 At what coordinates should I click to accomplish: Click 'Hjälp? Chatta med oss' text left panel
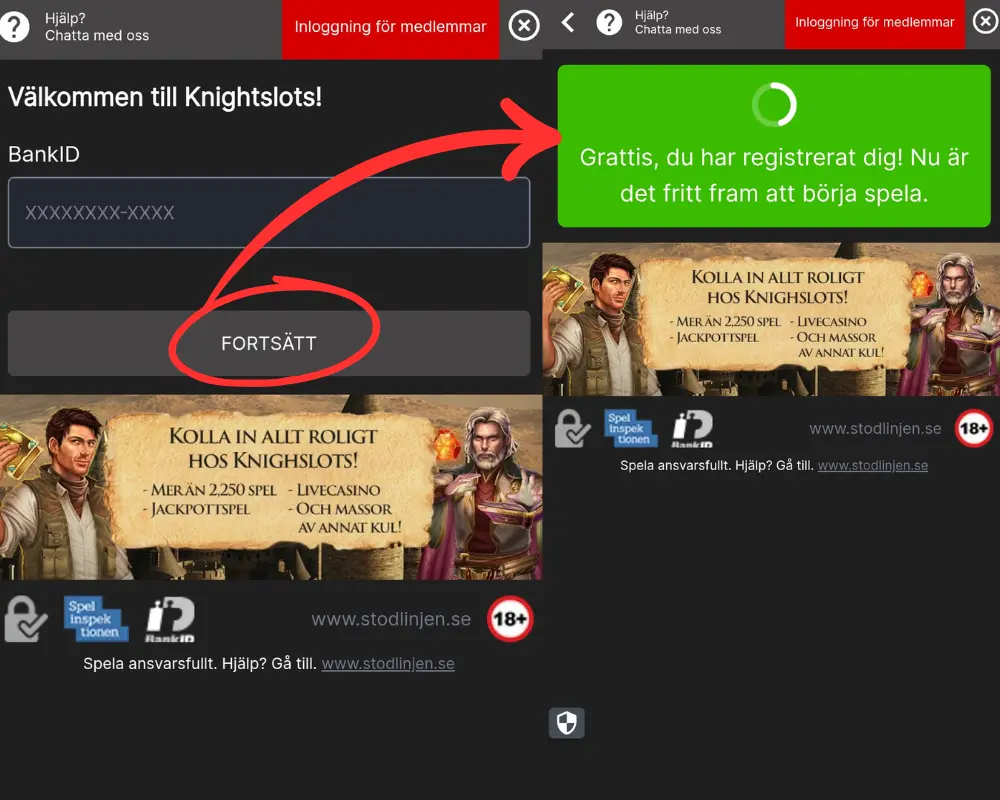click(x=97, y=27)
